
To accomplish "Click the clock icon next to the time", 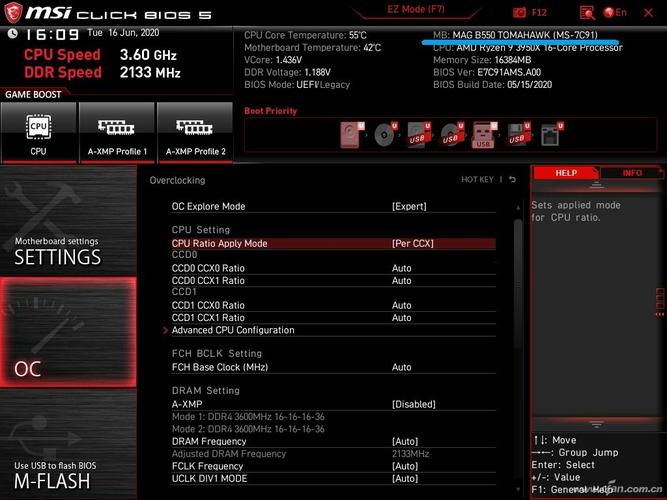I will (x=12, y=33).
